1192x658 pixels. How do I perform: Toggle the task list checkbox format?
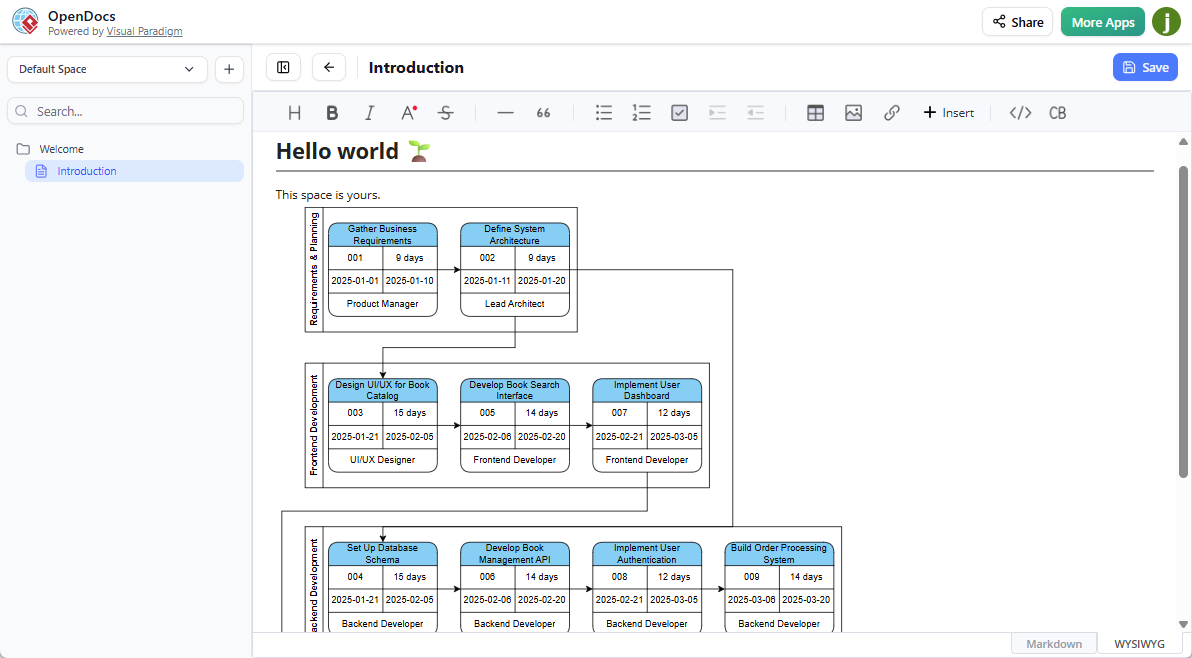click(679, 112)
